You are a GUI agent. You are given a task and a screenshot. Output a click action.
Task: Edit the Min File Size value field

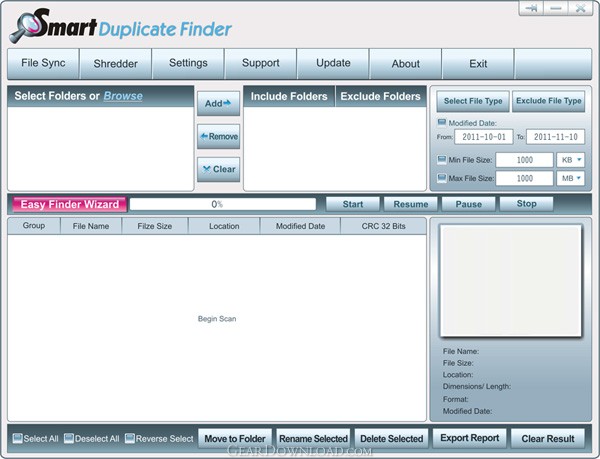pos(525,160)
